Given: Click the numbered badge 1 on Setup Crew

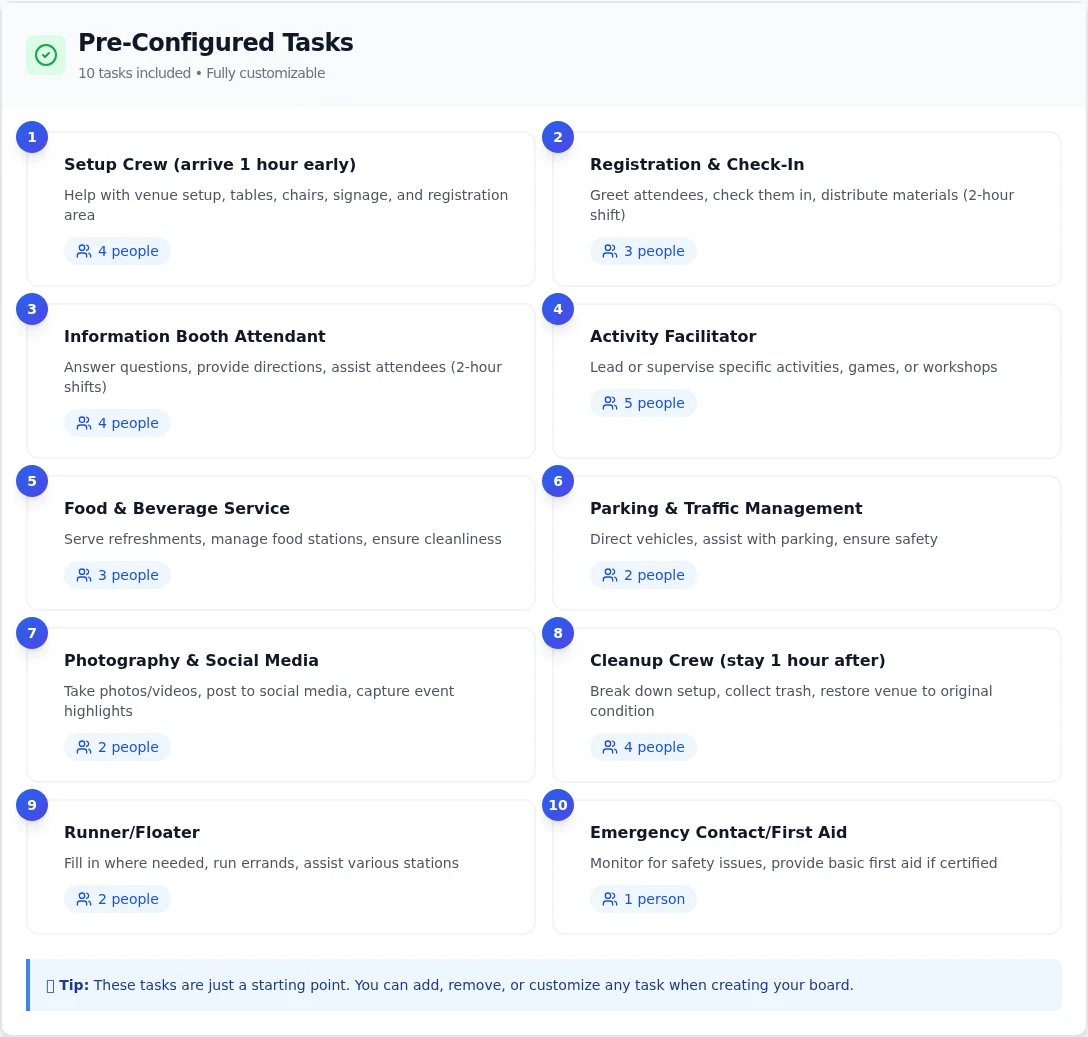Looking at the screenshot, I should point(31,137).
